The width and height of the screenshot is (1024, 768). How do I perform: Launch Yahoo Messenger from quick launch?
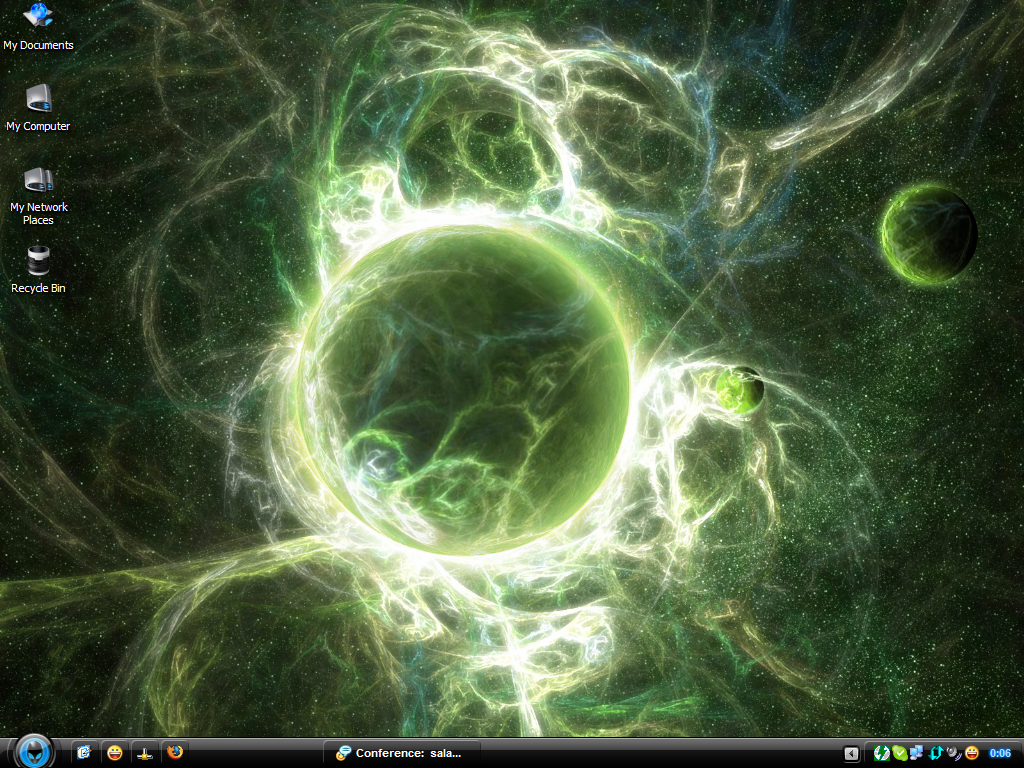click(115, 753)
